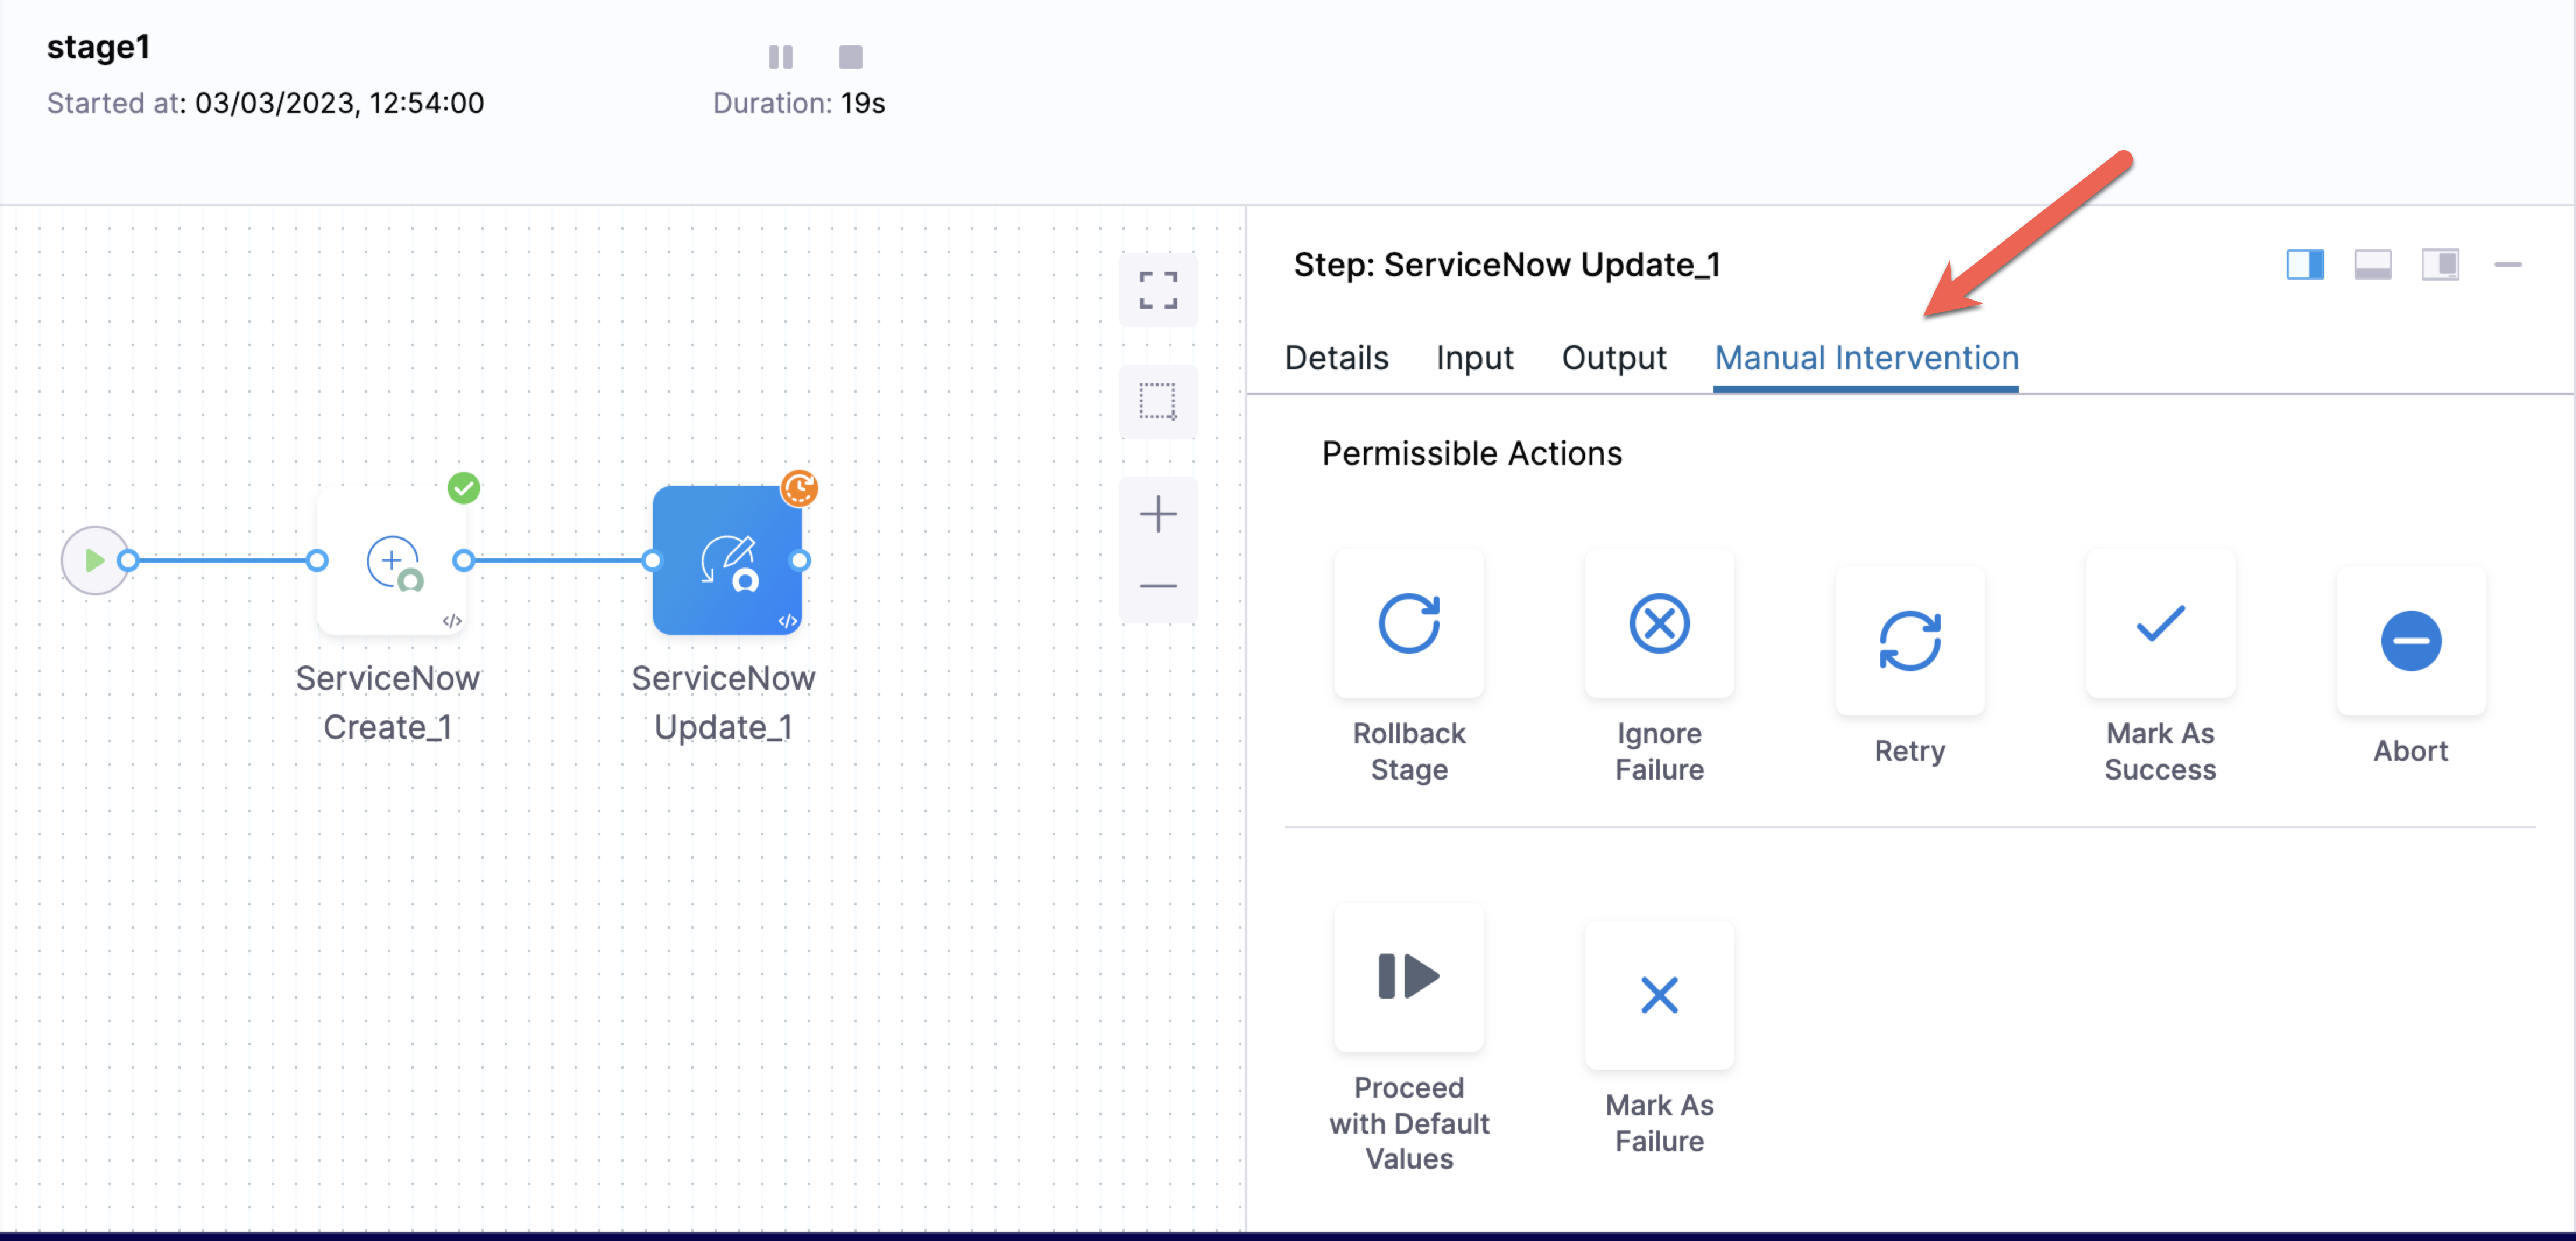Pause the running pipeline

click(x=781, y=57)
